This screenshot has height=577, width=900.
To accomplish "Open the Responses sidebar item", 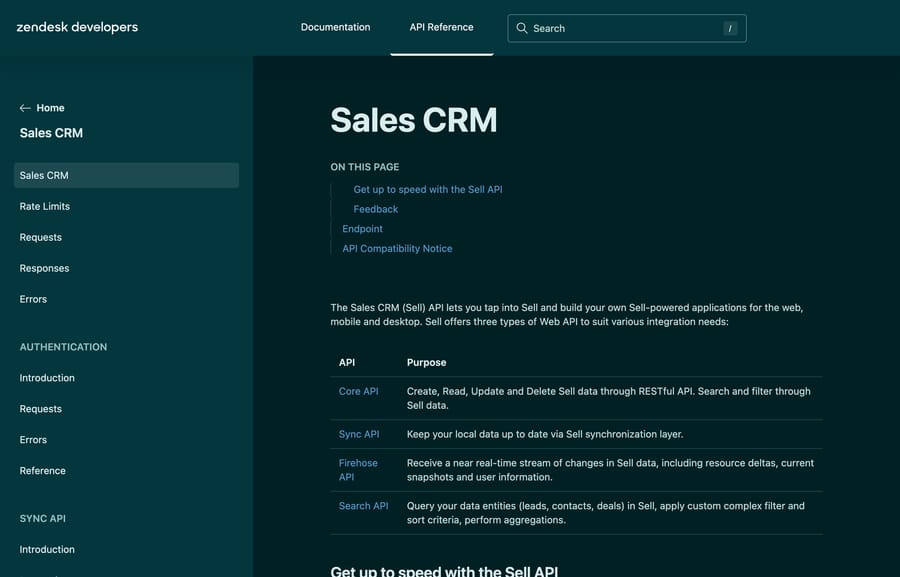I will coord(44,268).
